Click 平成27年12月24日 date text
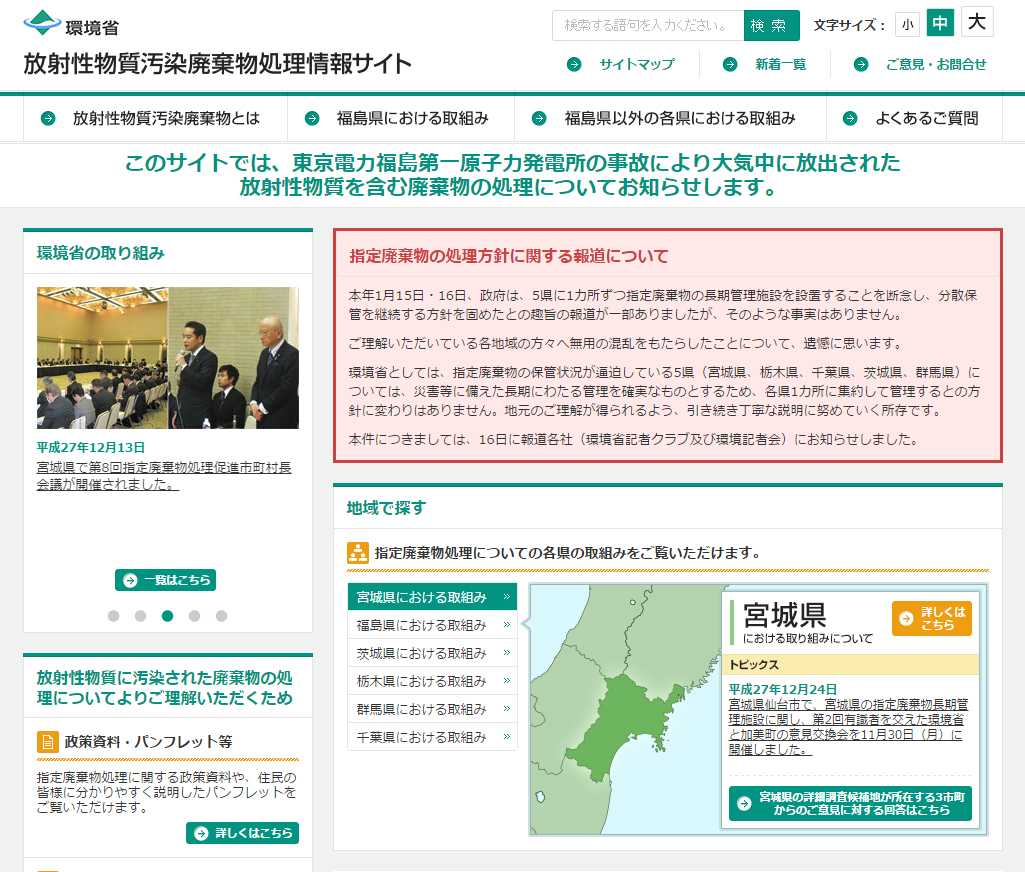Image resolution: width=1025 pixels, height=872 pixels. coord(782,689)
